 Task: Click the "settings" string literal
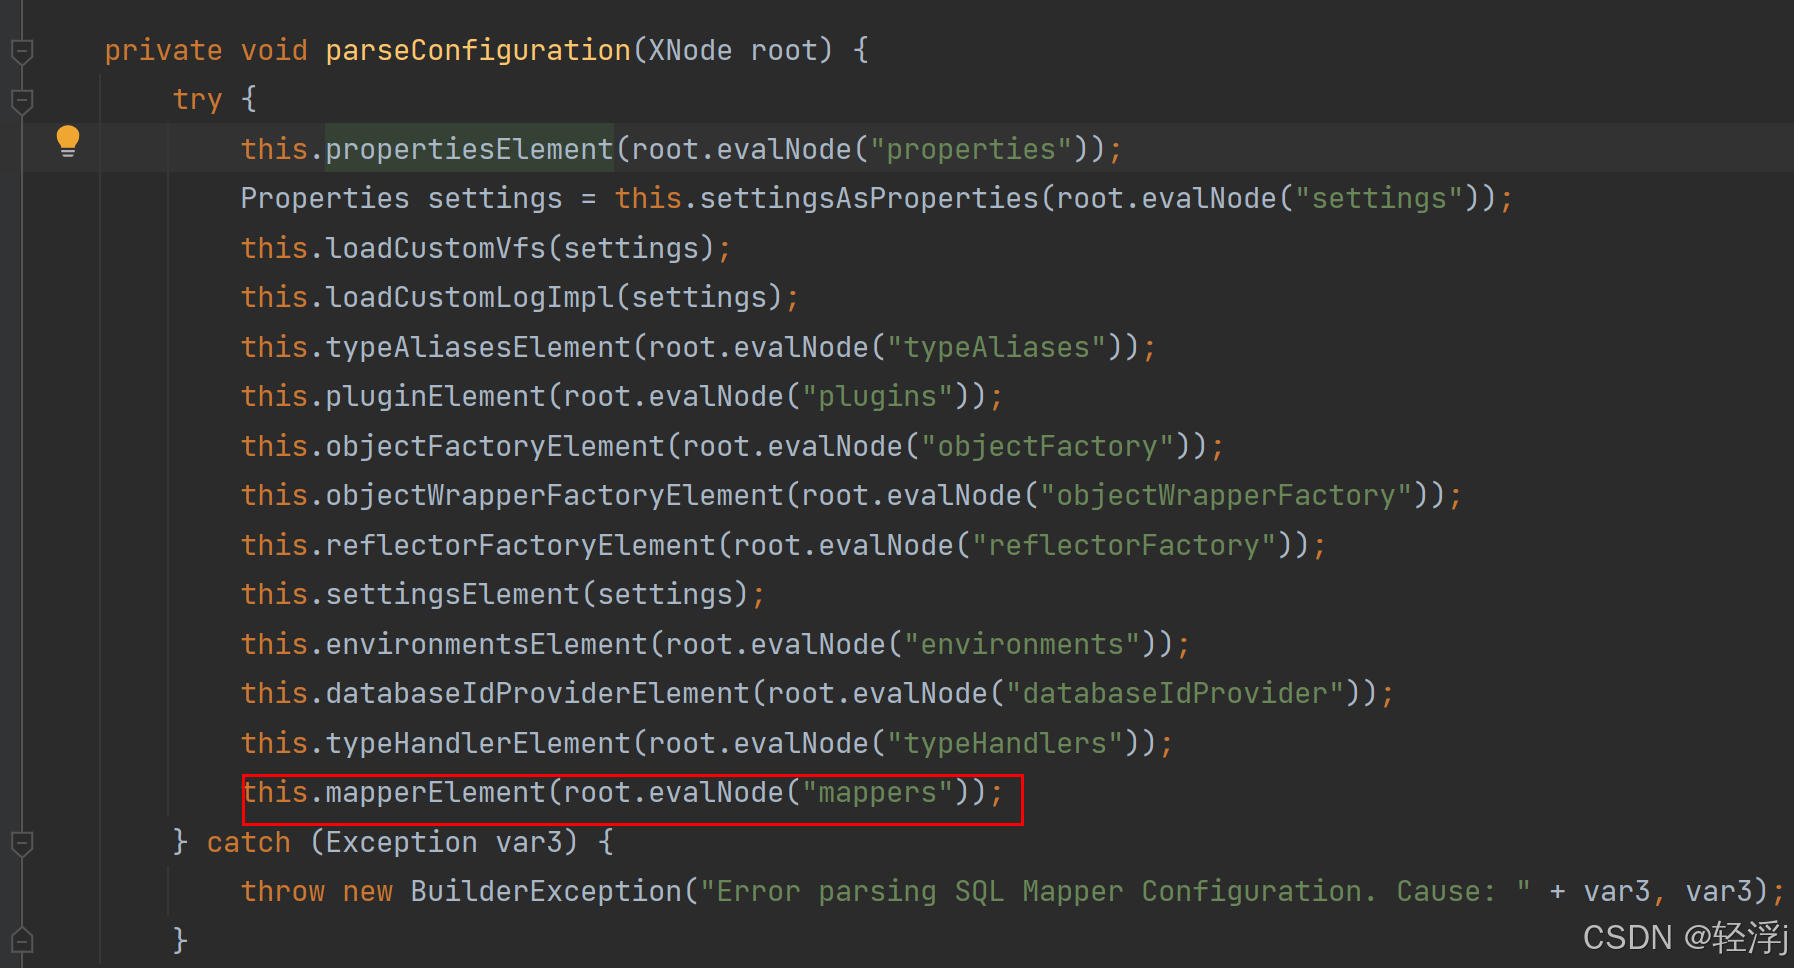(x=1379, y=198)
